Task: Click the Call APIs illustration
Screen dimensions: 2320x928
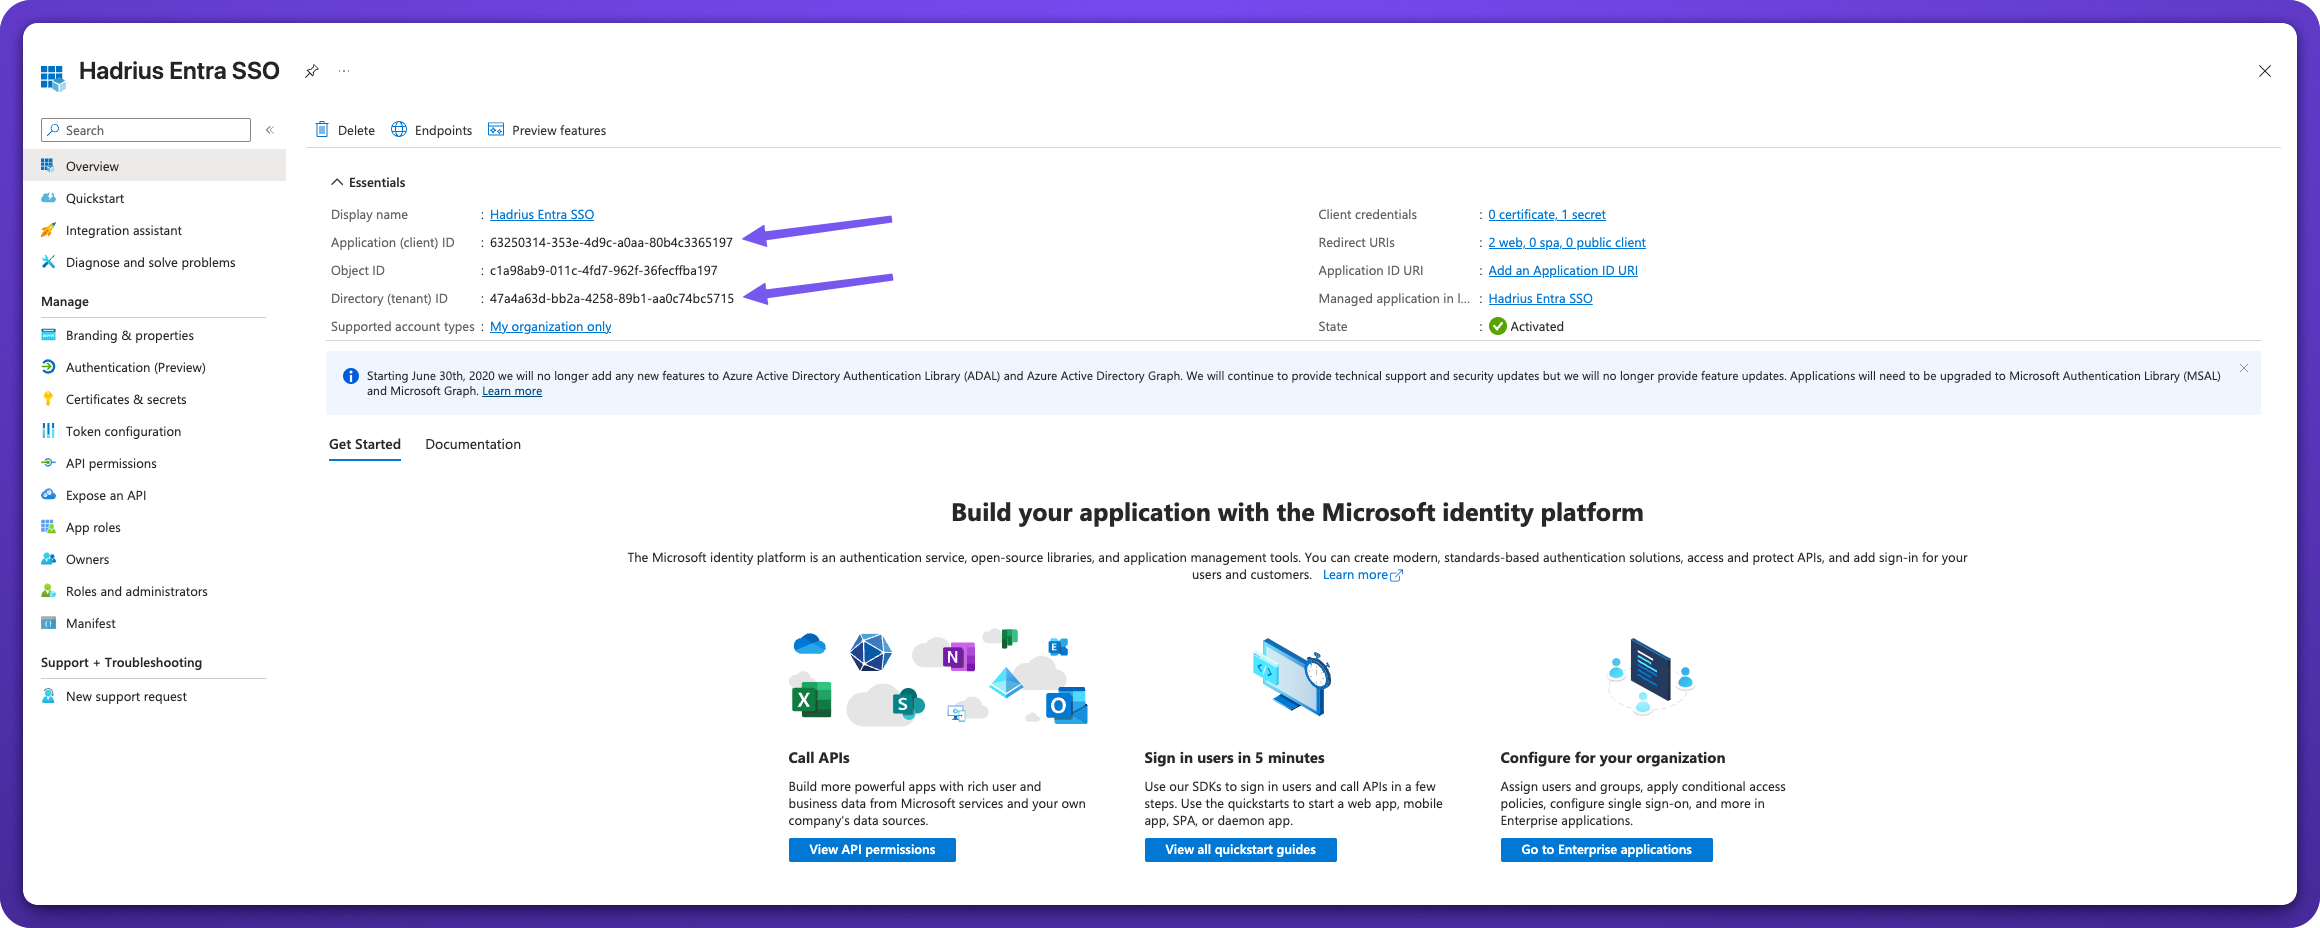Action: [939, 677]
